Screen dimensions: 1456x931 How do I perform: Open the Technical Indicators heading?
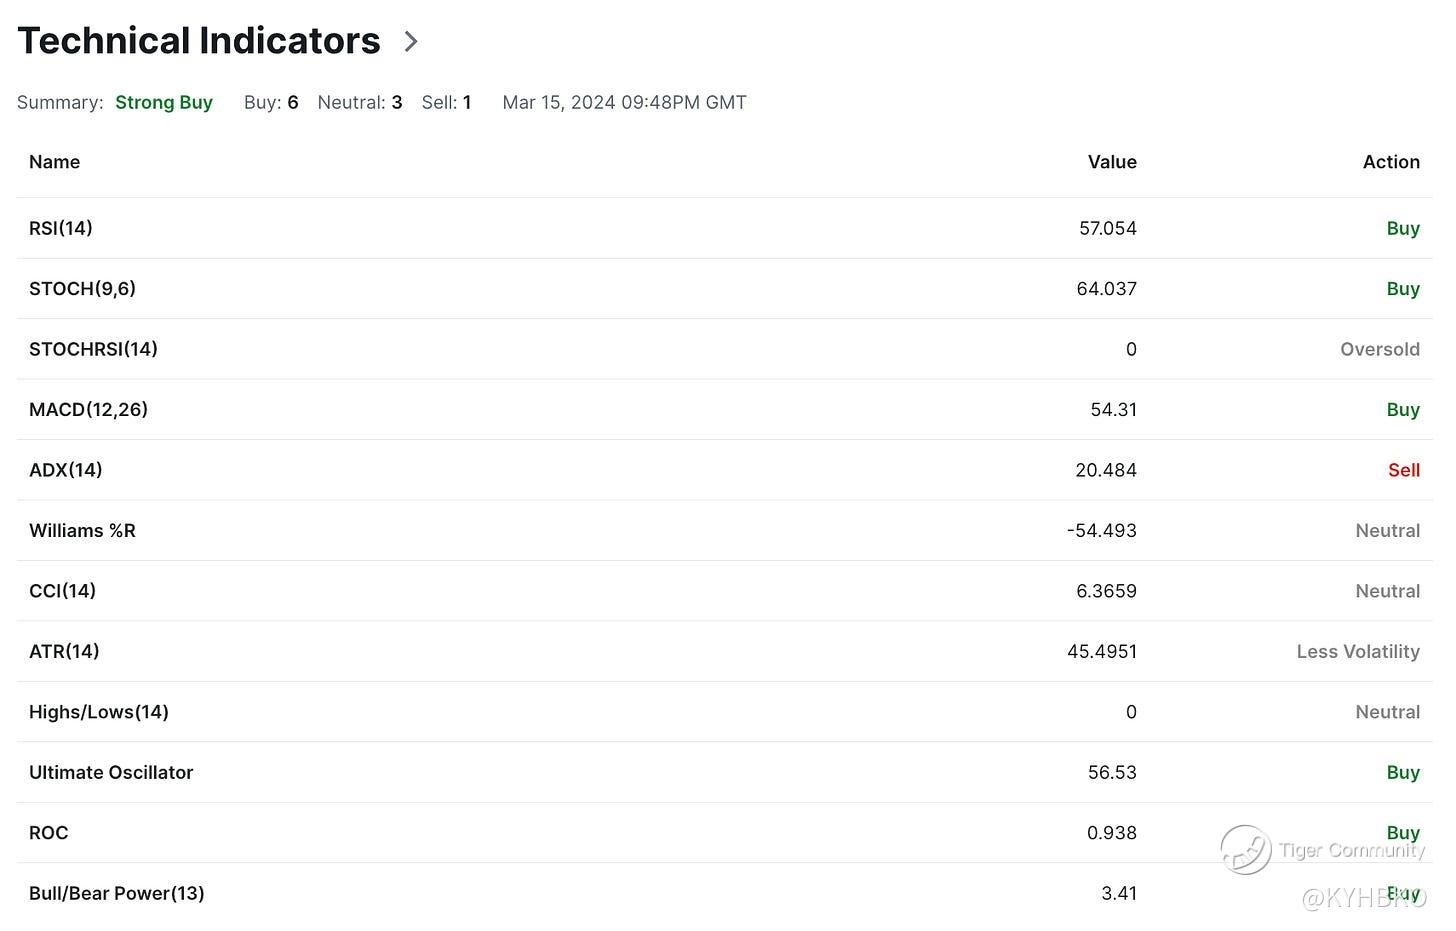[x=199, y=41]
